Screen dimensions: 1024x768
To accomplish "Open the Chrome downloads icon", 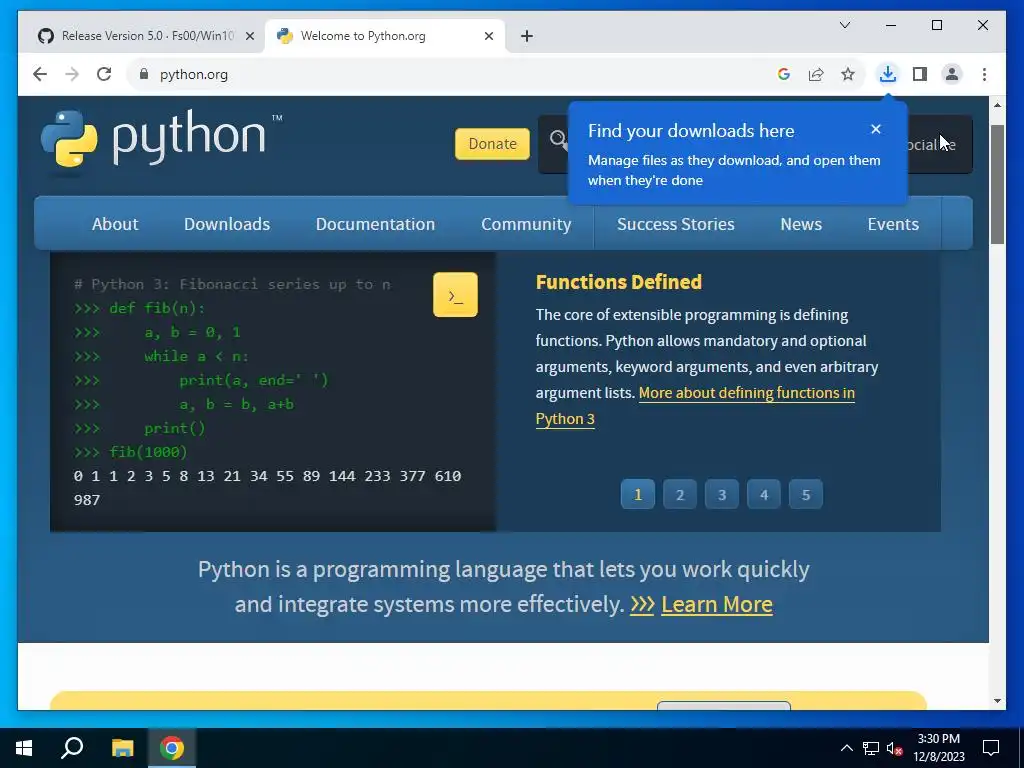I will [888, 74].
